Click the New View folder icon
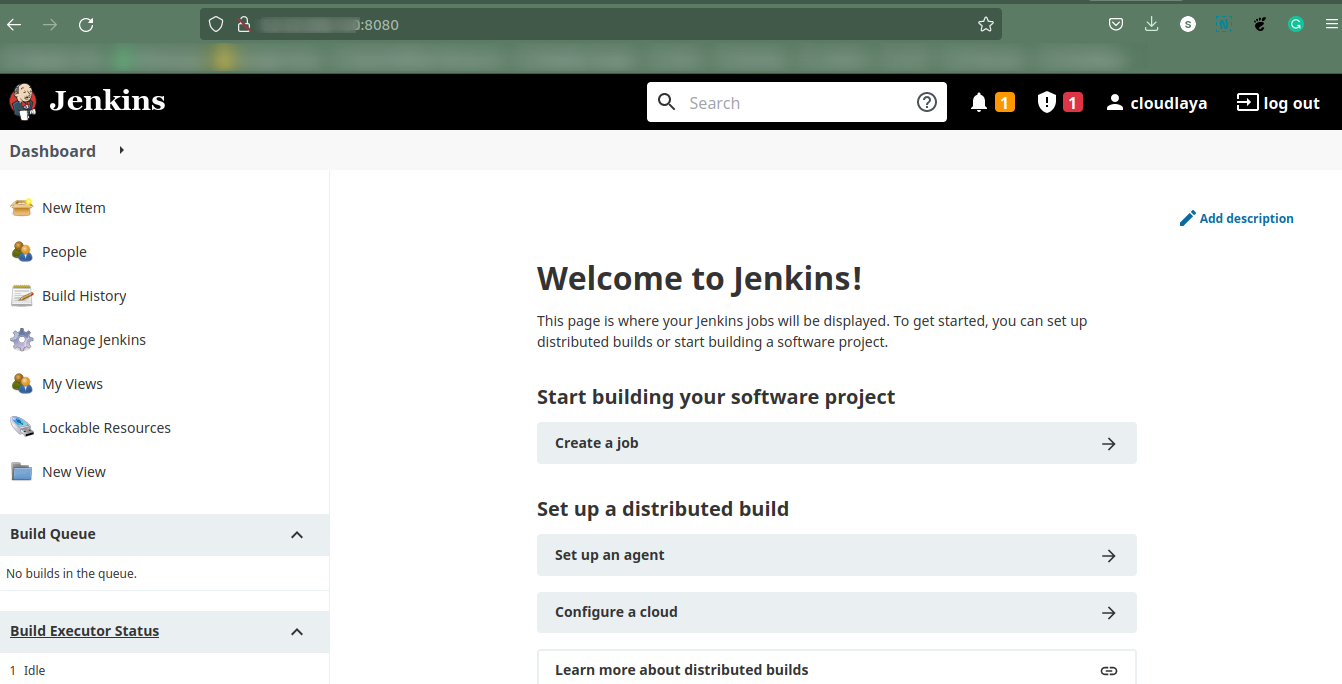Image resolution: width=1342 pixels, height=684 pixels. pos(22,472)
